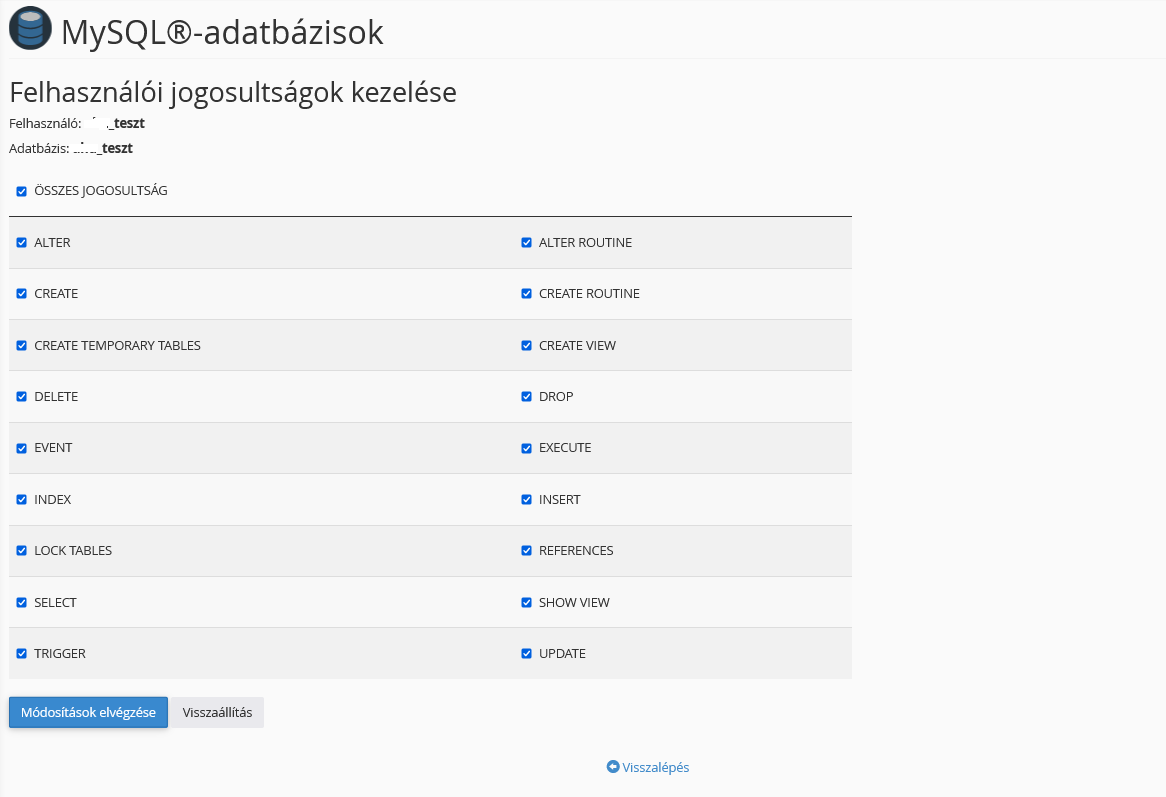Click the REFERENCES label text
This screenshot has height=797, width=1166.
pyautogui.click(x=576, y=550)
